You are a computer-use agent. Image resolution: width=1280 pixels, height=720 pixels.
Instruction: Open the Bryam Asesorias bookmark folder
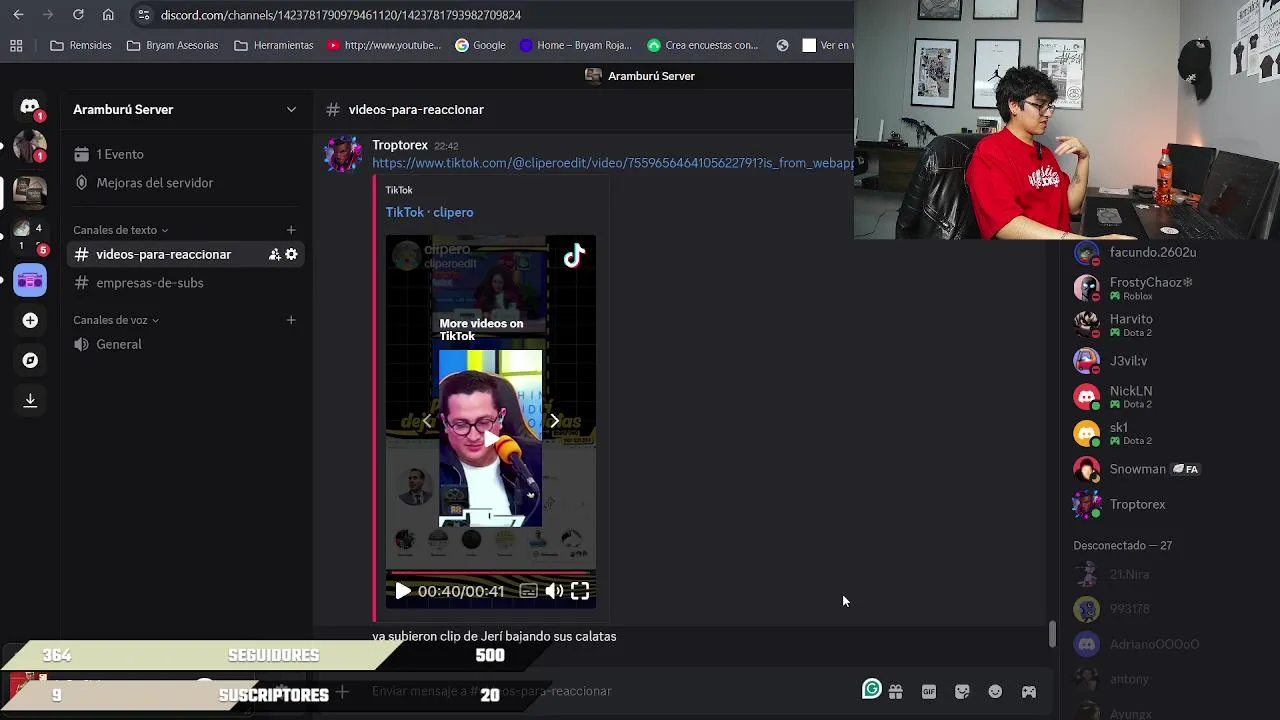[172, 45]
